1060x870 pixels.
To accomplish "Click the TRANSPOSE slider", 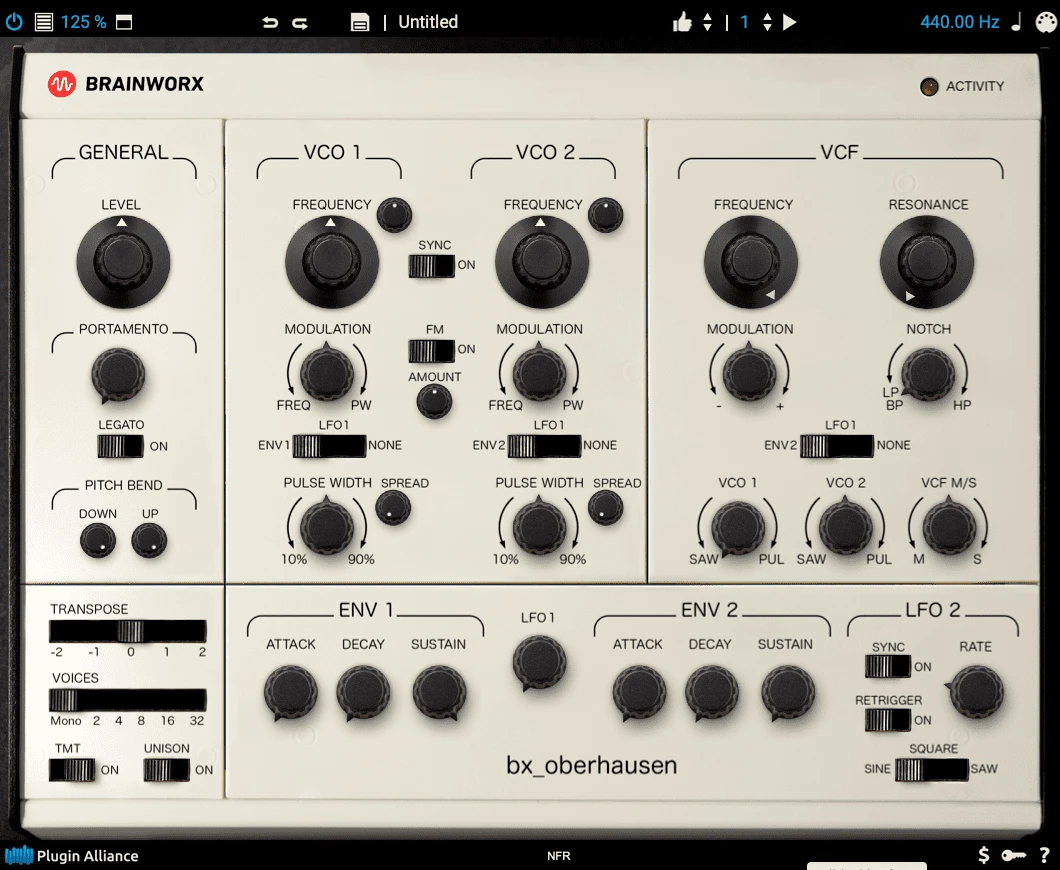I will (128, 631).
